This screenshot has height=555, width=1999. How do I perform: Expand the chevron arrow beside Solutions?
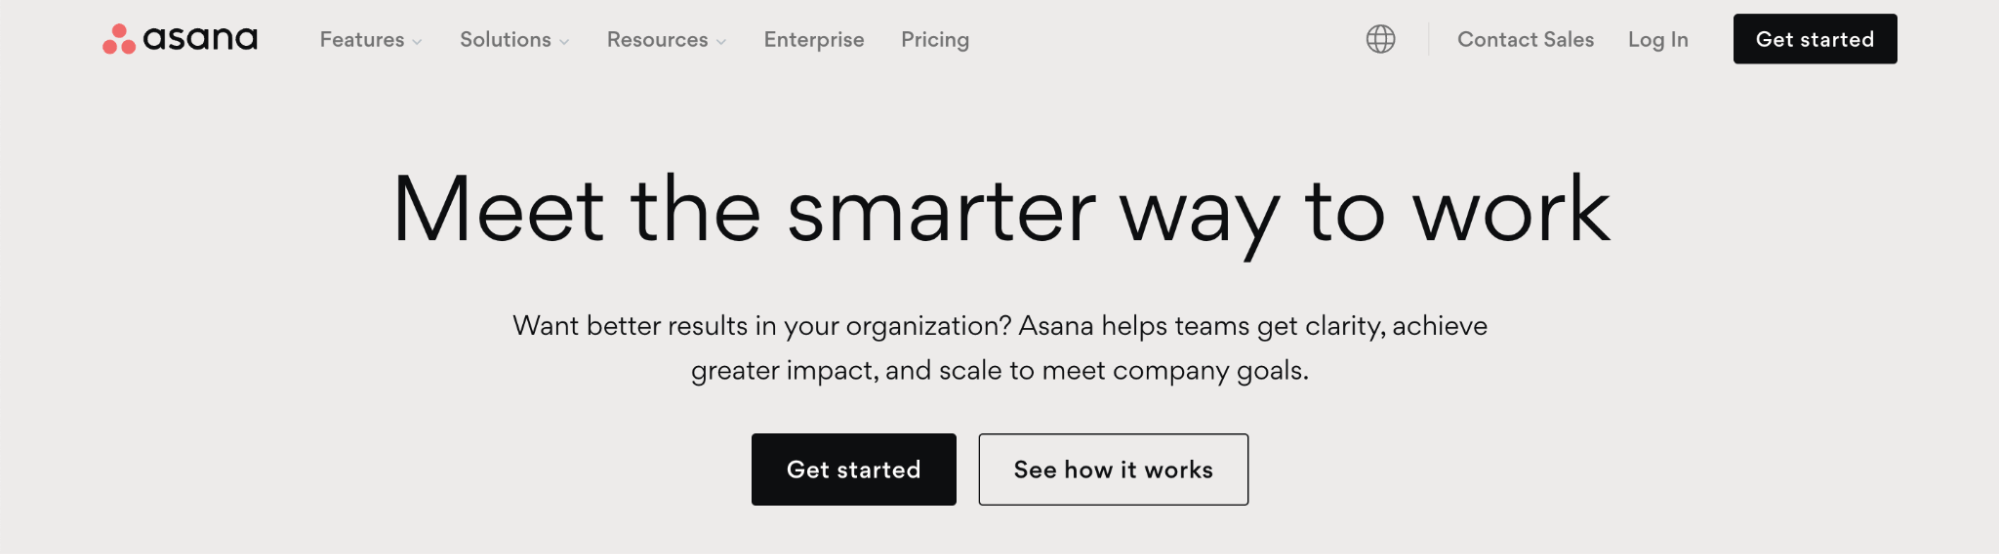(x=564, y=42)
